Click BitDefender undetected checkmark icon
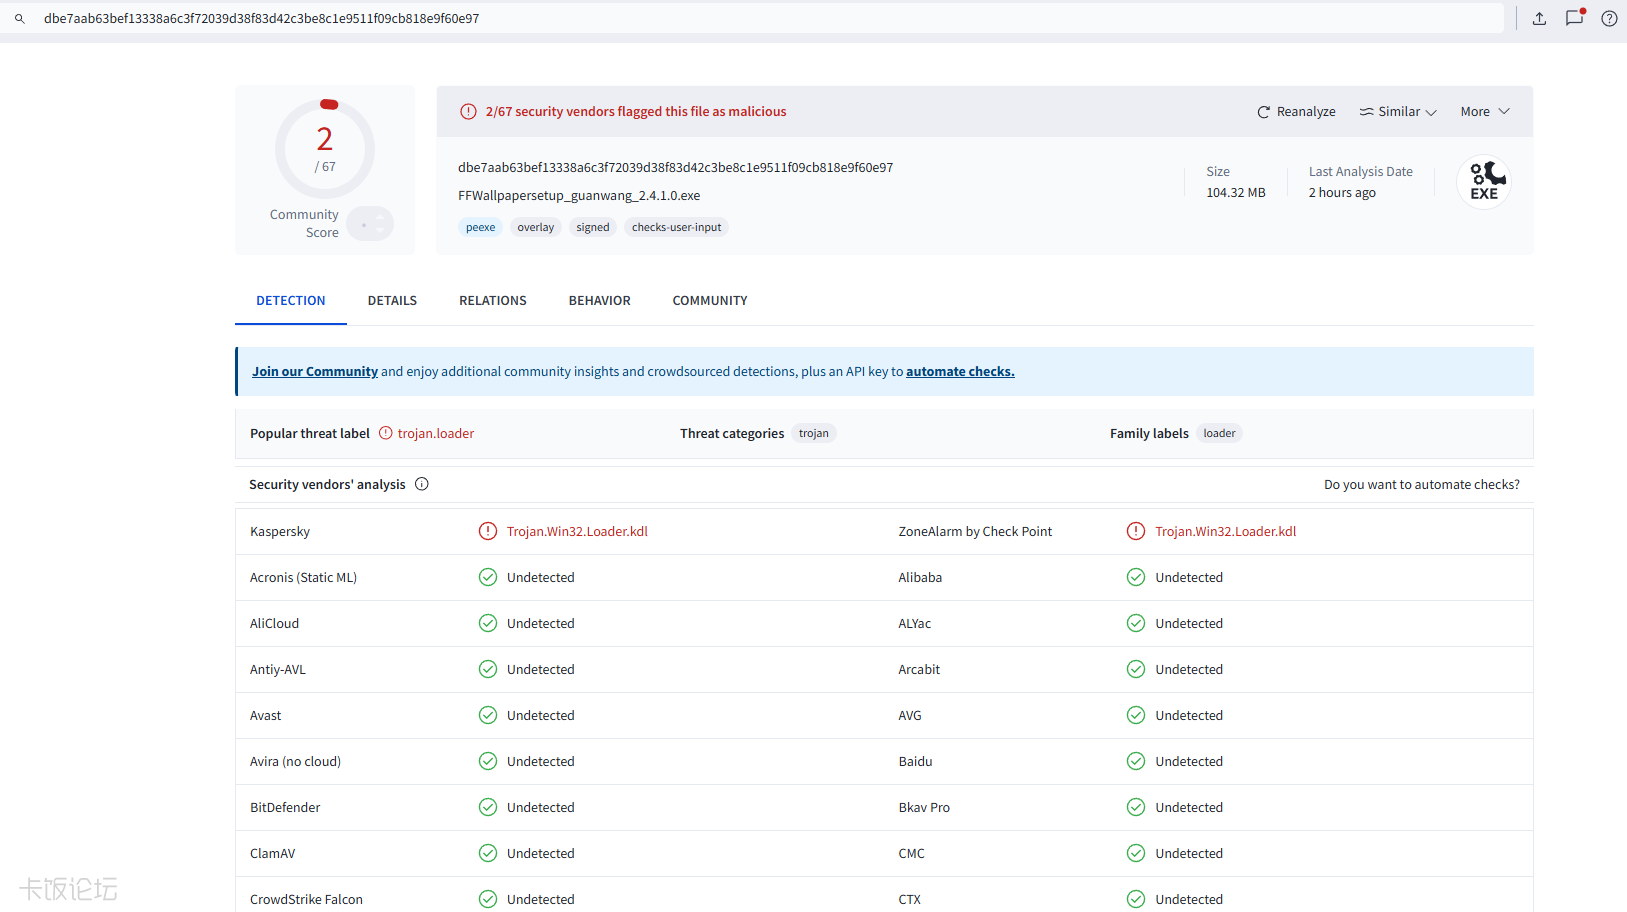The height and width of the screenshot is (912, 1627). 488,807
